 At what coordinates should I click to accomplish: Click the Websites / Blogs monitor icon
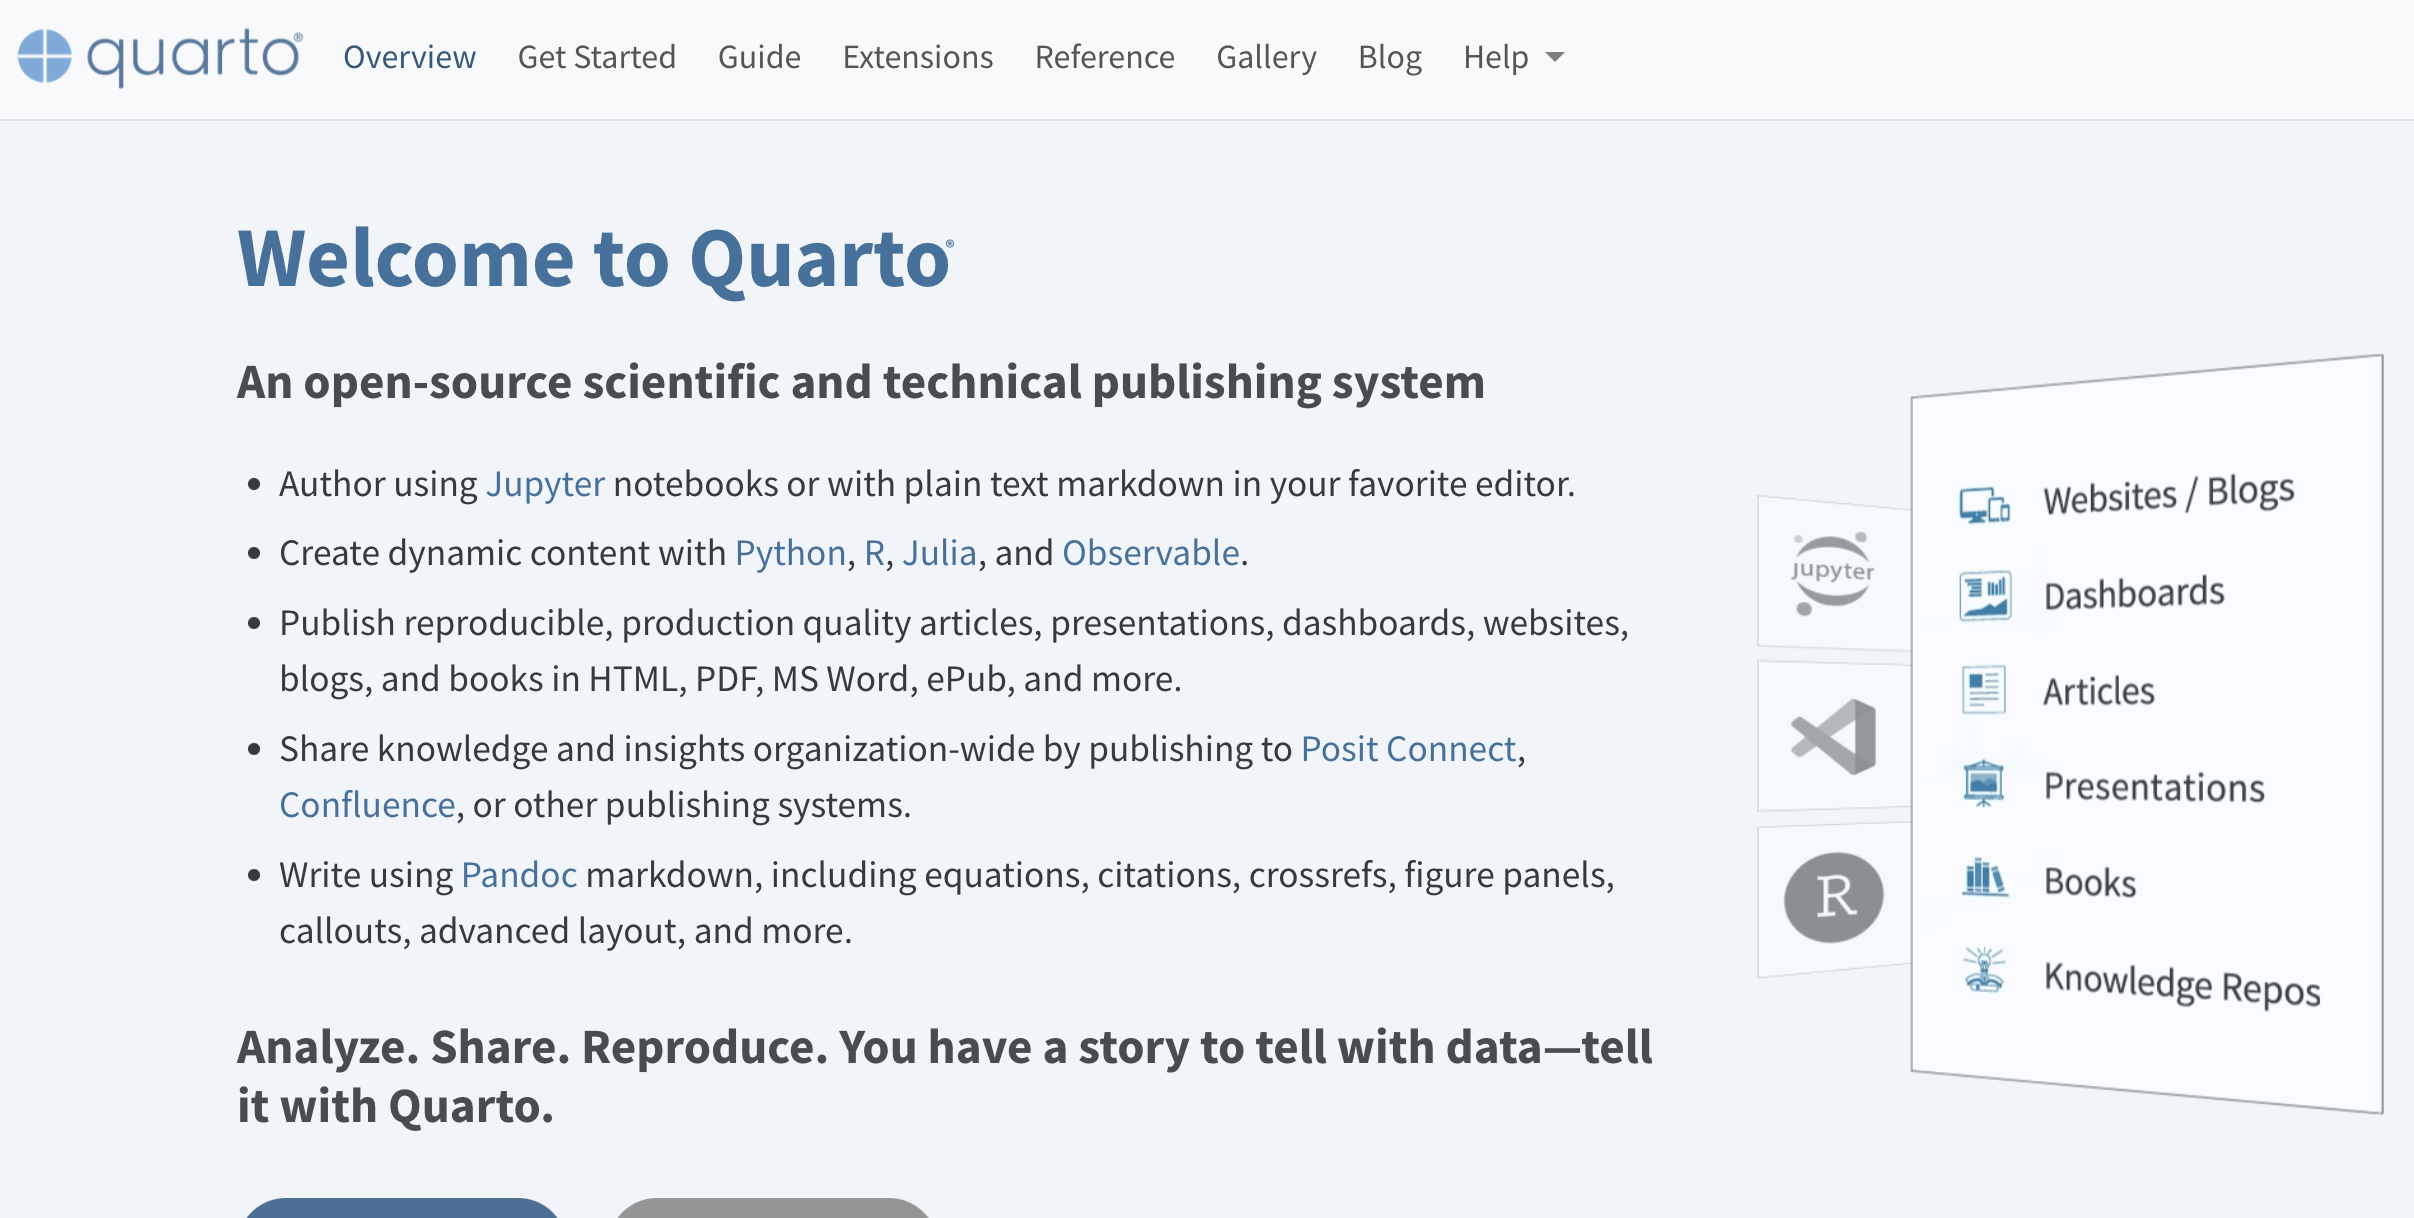pos(1984,506)
